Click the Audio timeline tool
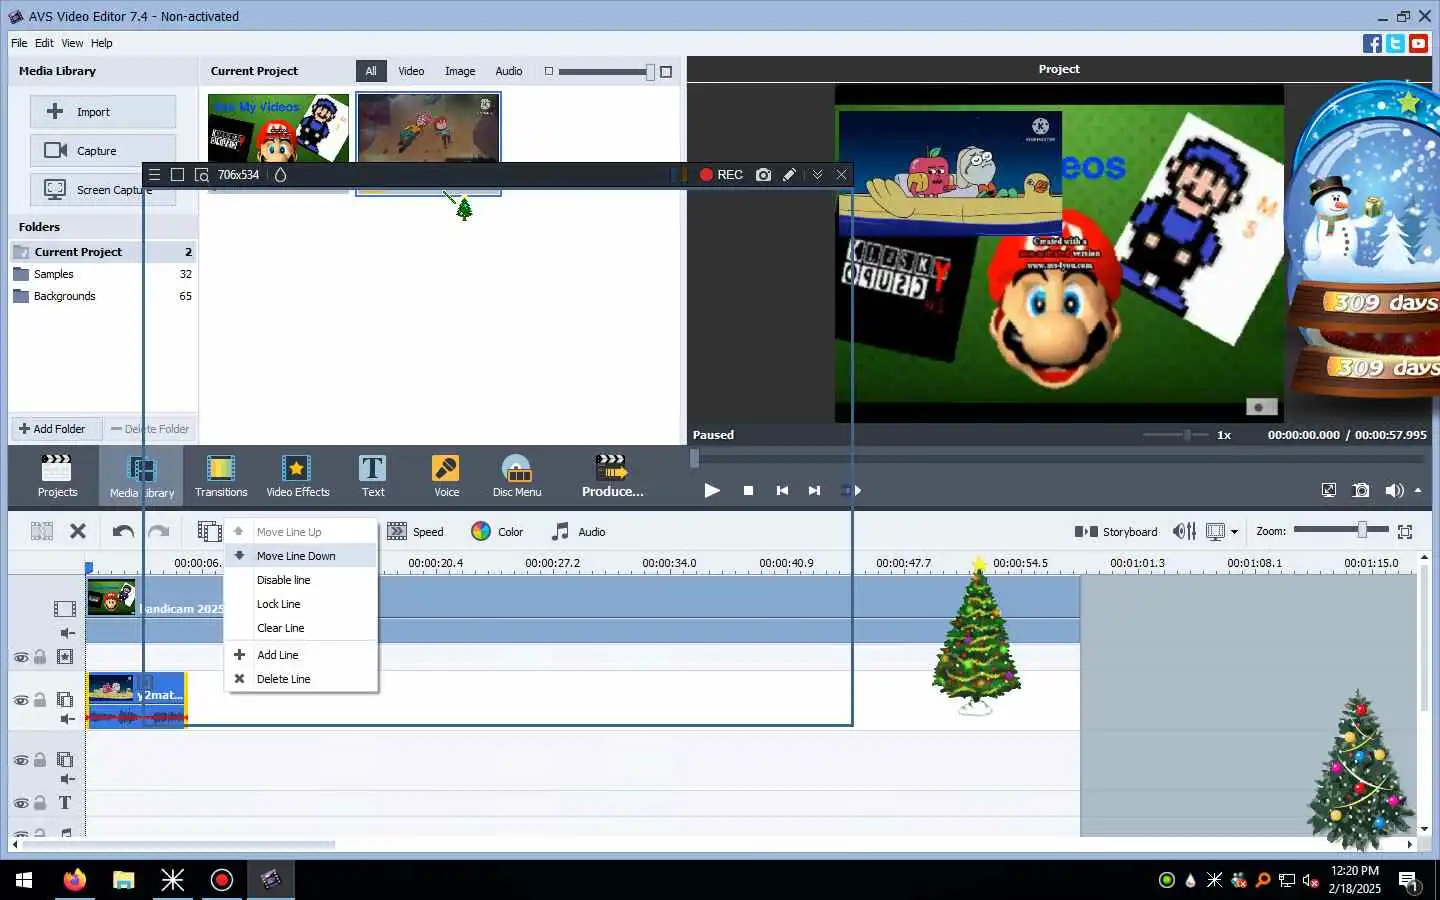 click(578, 532)
